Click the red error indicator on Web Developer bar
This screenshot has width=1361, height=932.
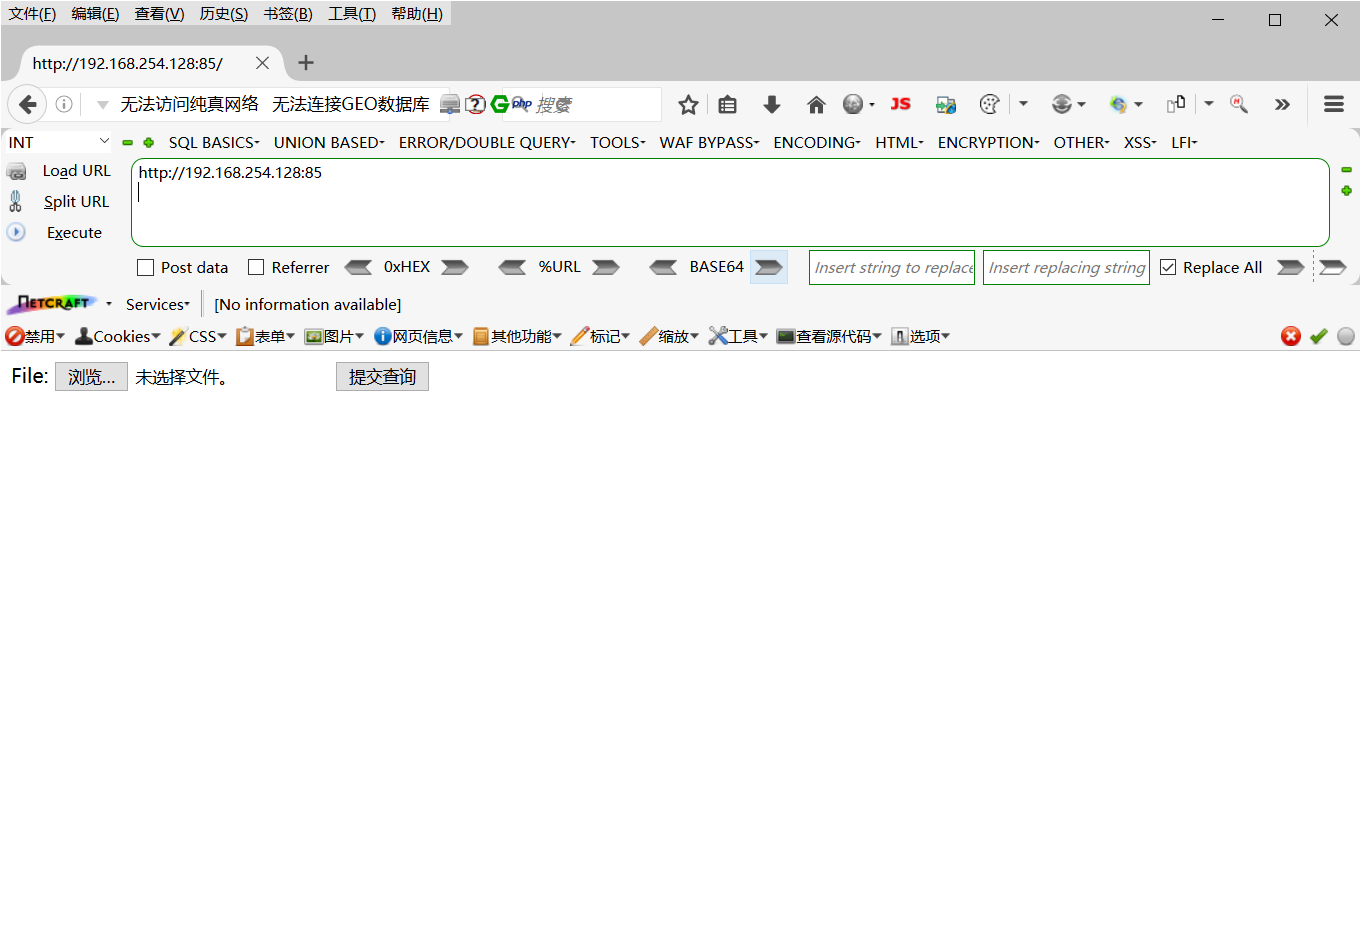(1290, 336)
